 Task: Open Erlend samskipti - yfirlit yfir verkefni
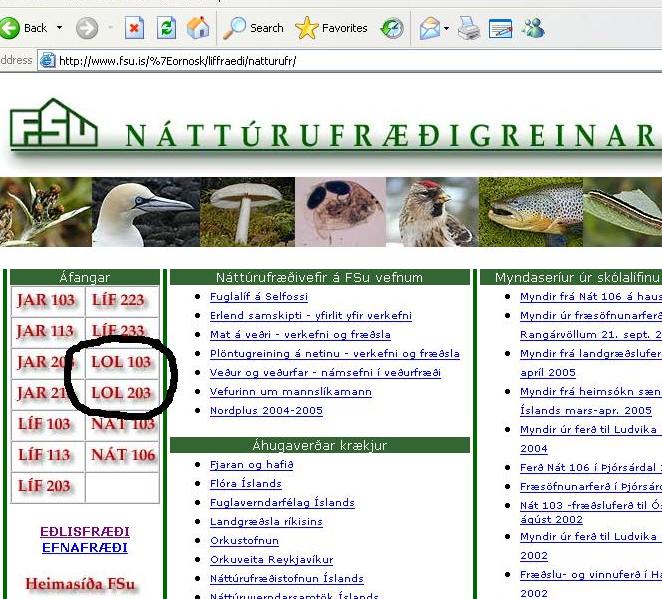coord(311,316)
